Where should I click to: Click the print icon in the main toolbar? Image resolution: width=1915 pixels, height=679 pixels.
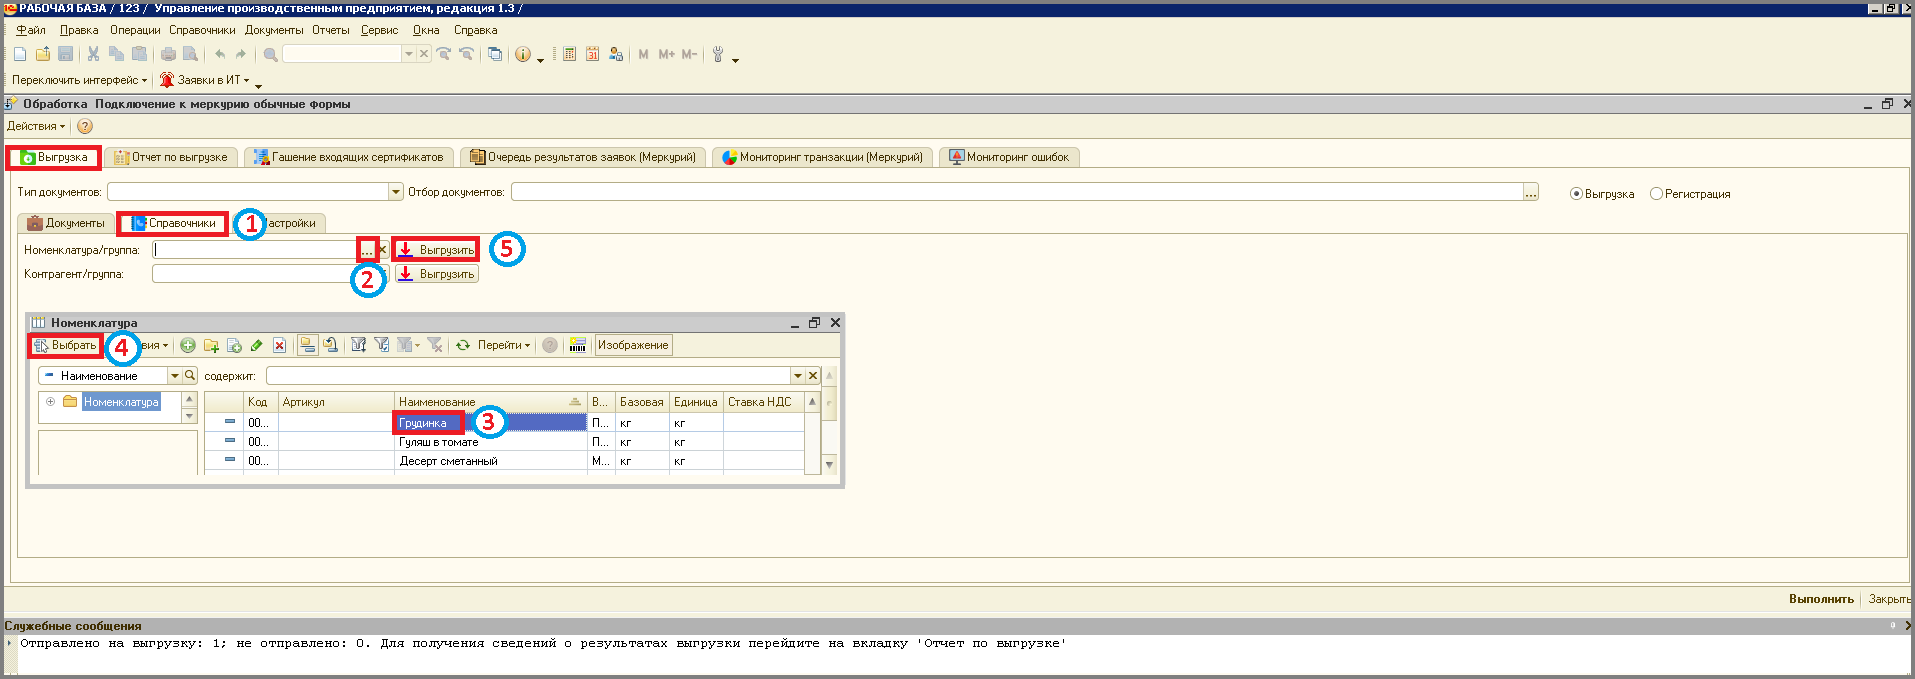click(x=168, y=54)
